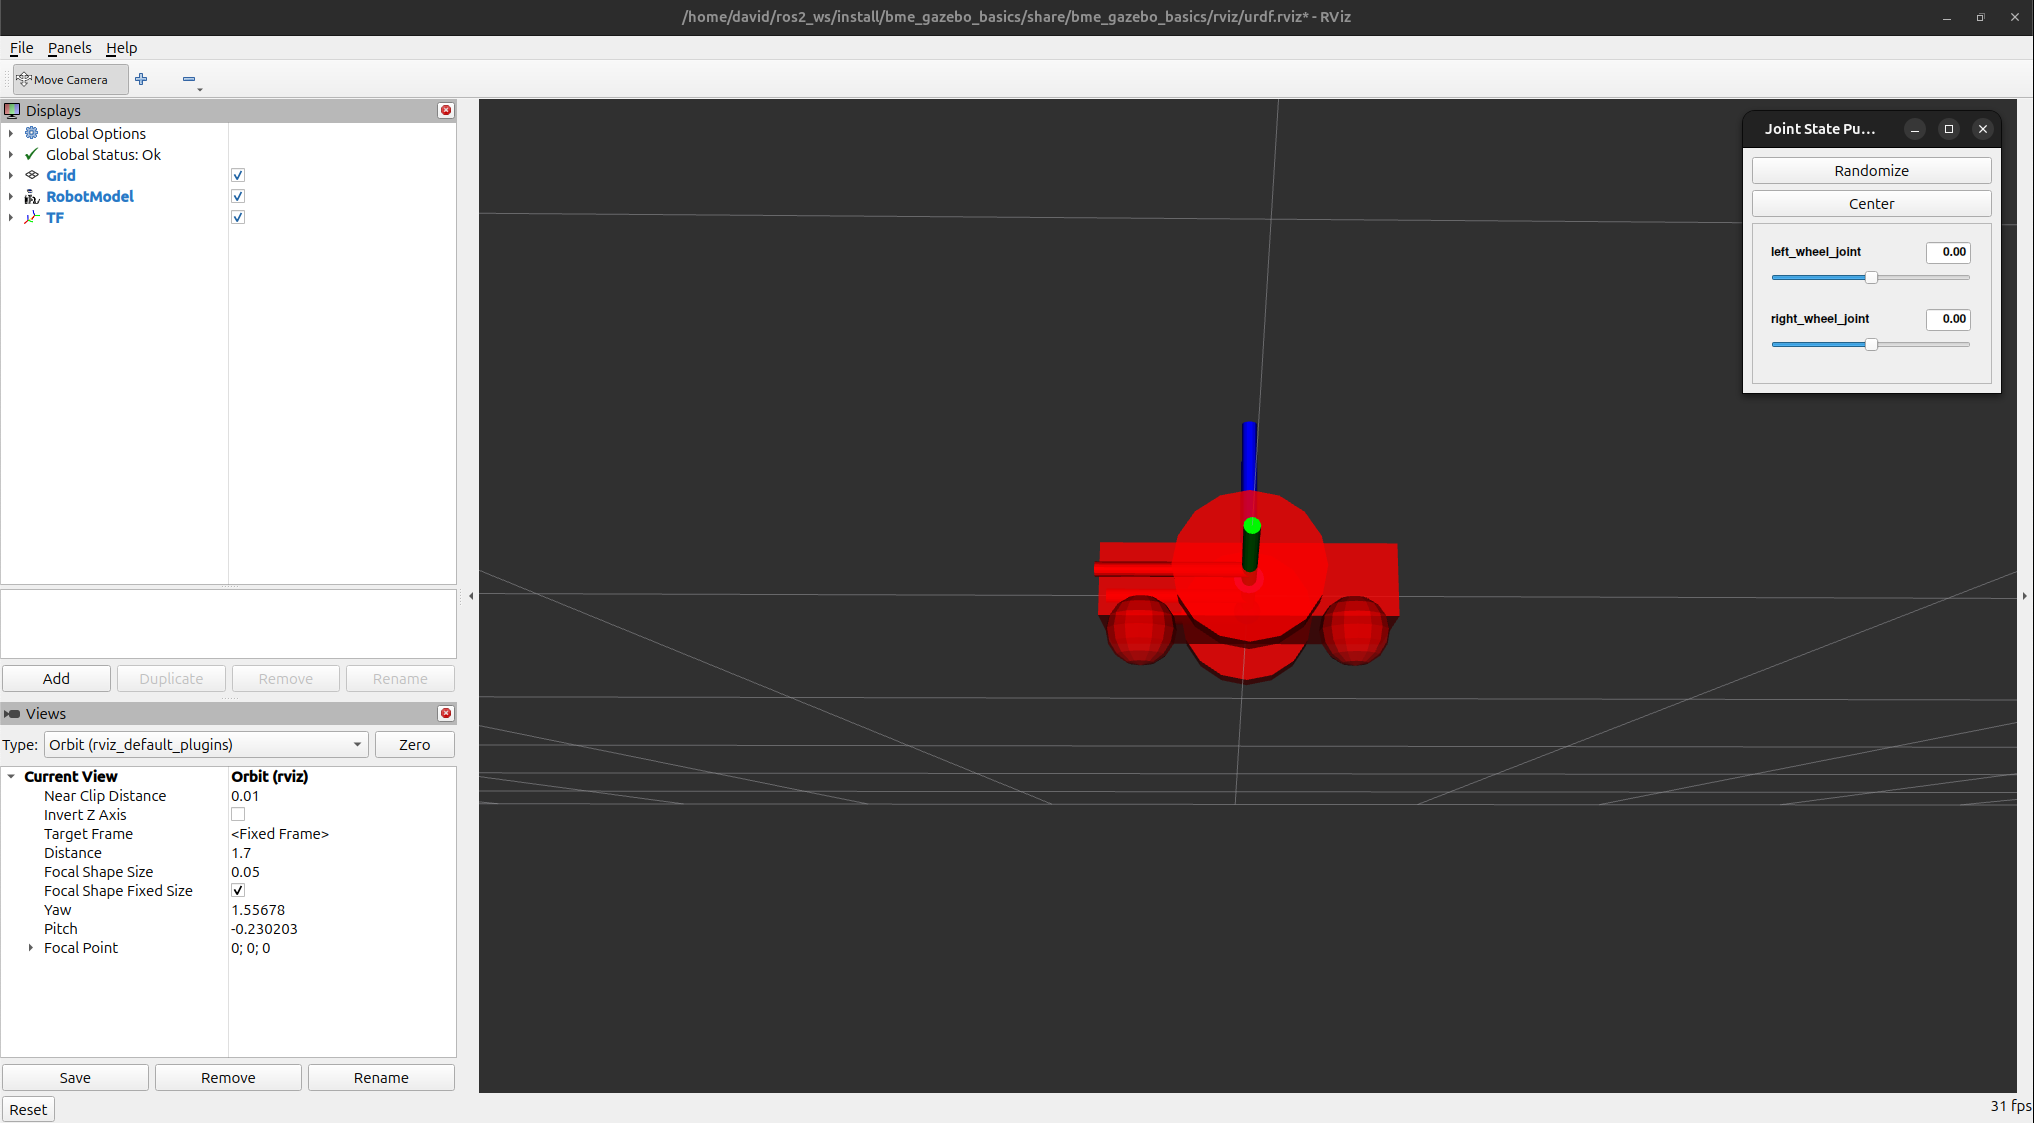Click the Grid display icon
2034x1123 pixels.
32,175
